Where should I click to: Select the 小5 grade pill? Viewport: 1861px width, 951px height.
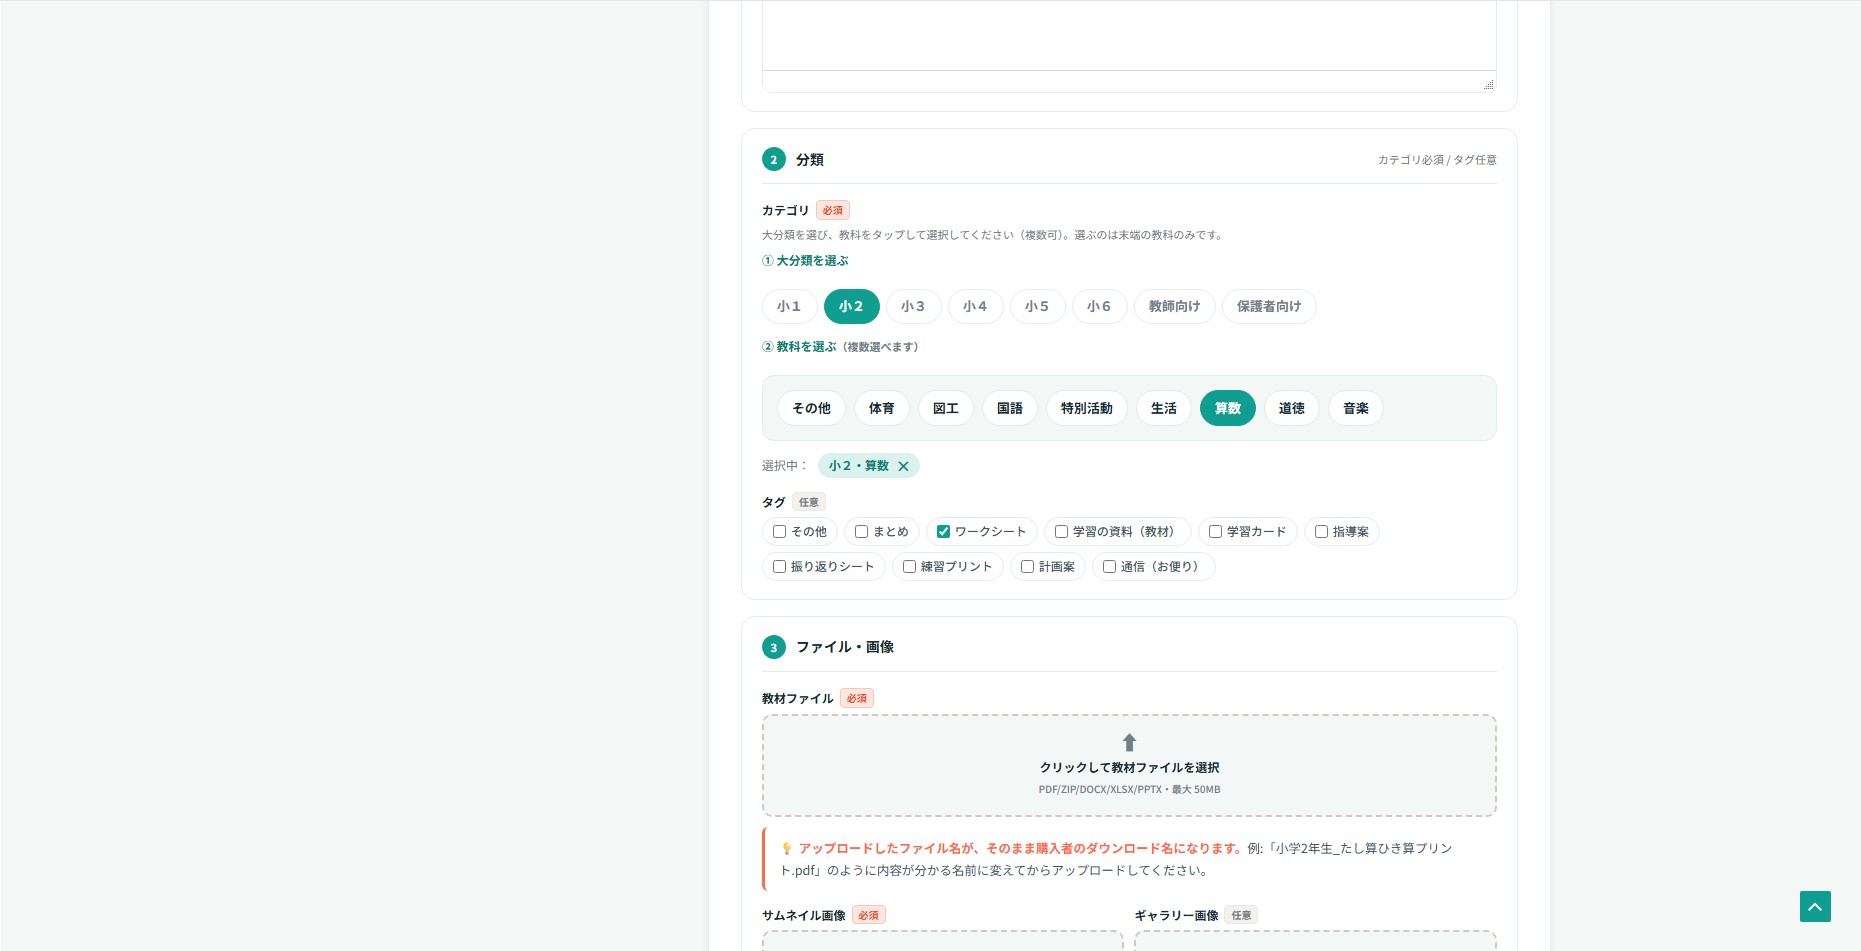pos(1037,306)
